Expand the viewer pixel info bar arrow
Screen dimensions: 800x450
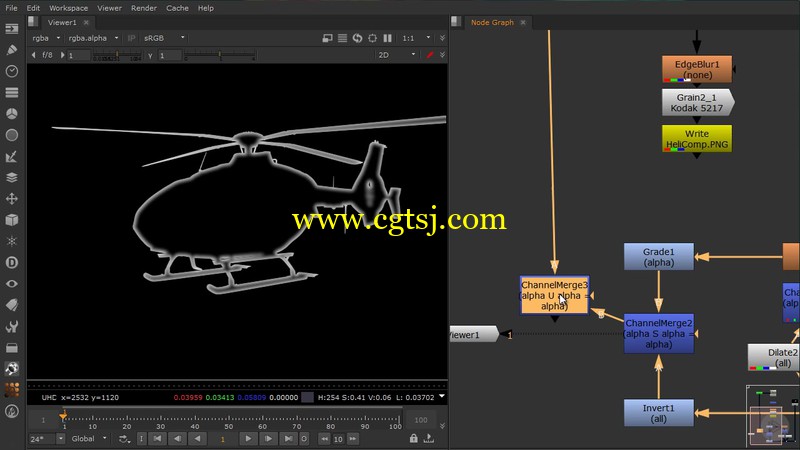tap(442, 396)
